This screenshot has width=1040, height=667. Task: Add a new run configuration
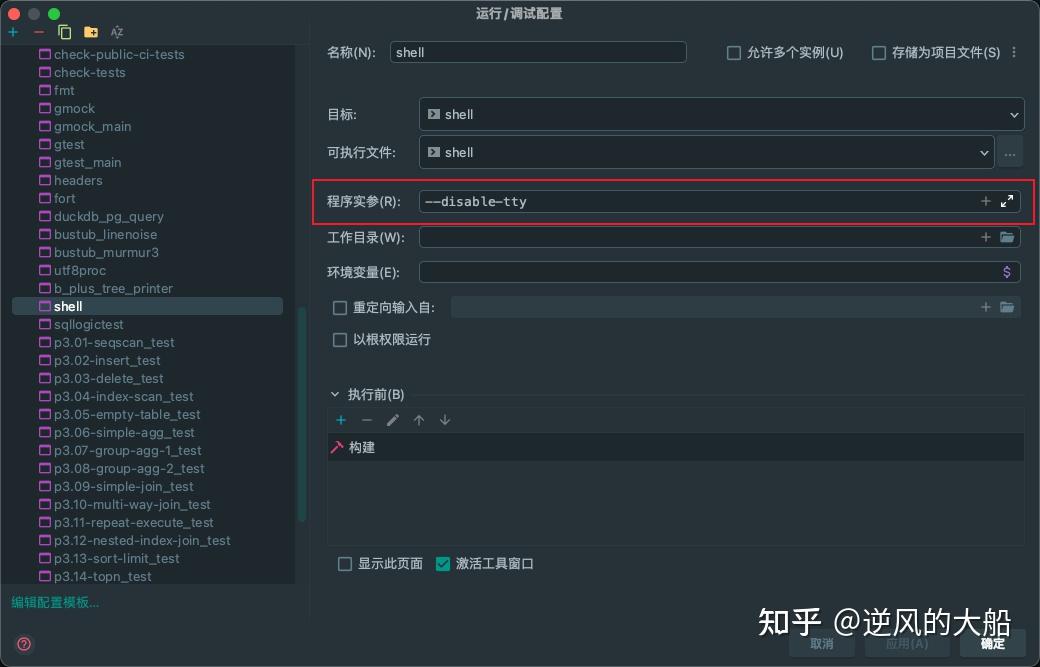click(13, 32)
